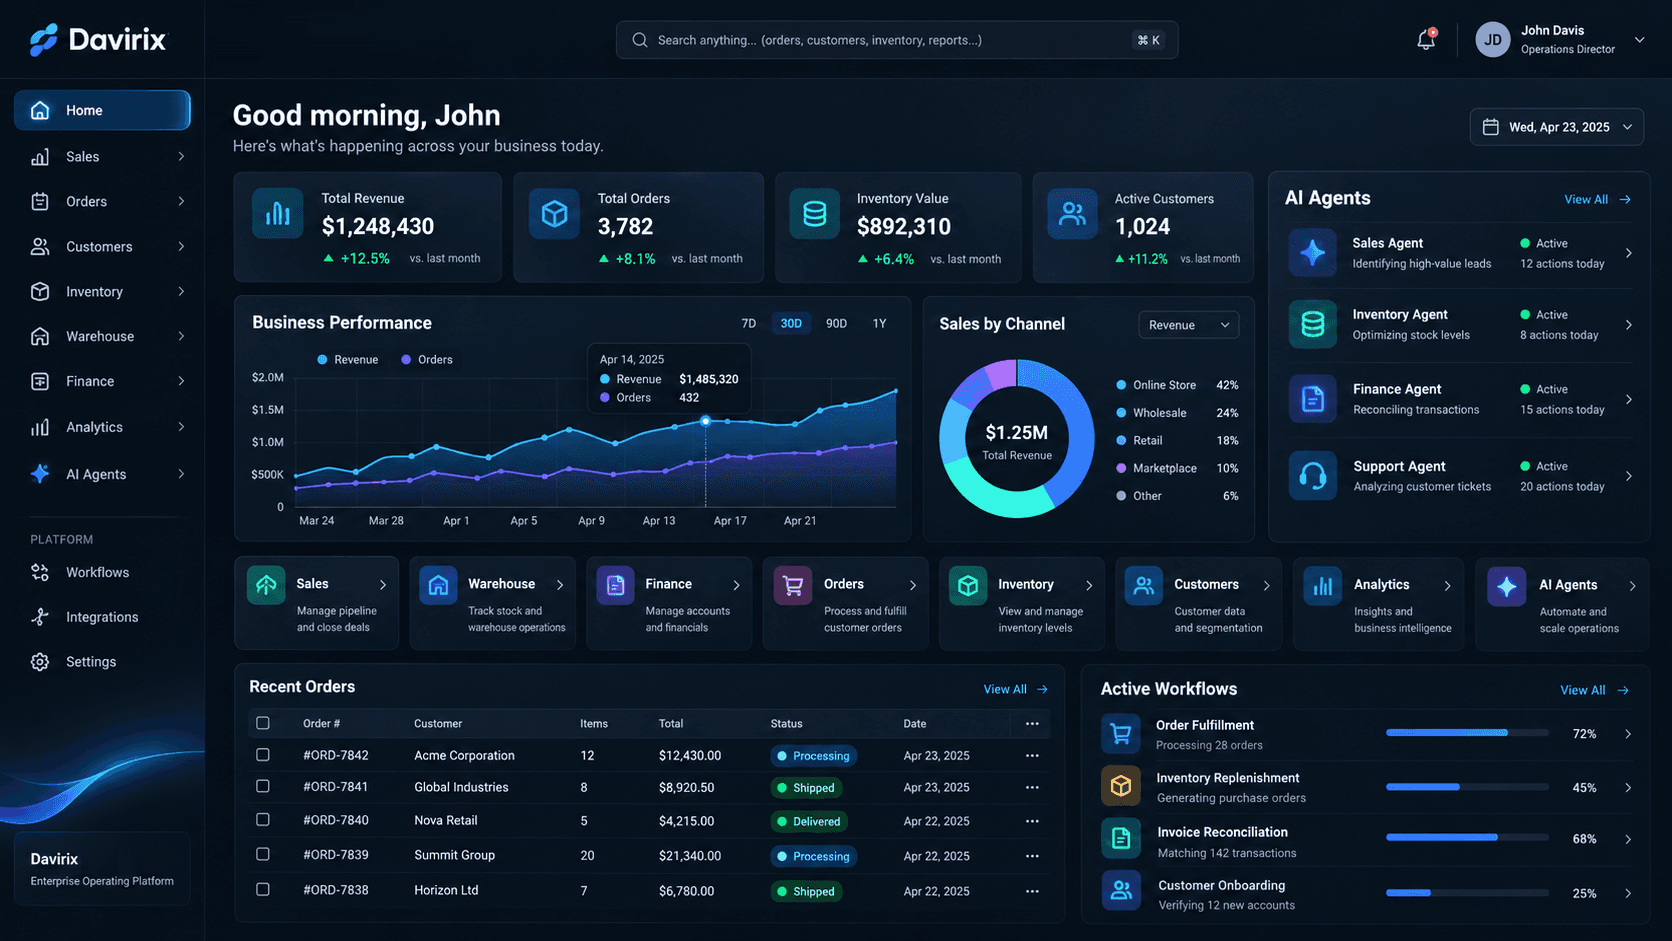Click the Total Revenue bar chart icon
1672x941 pixels.
tap(277, 213)
